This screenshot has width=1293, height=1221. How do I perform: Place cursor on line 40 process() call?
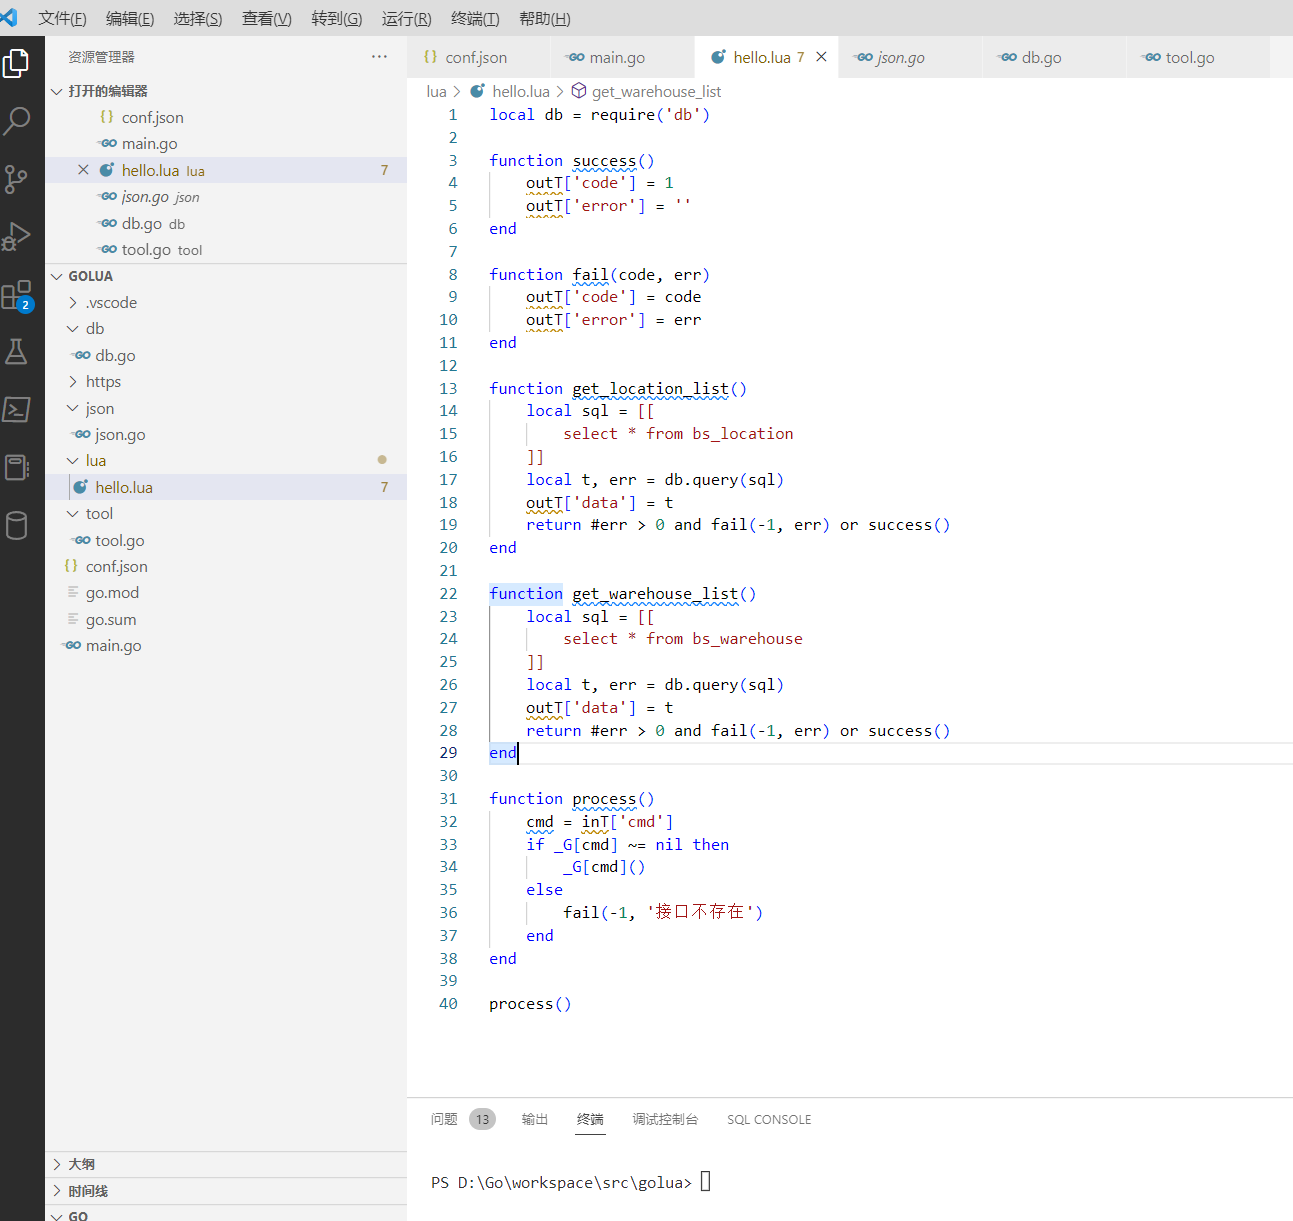point(530,1004)
